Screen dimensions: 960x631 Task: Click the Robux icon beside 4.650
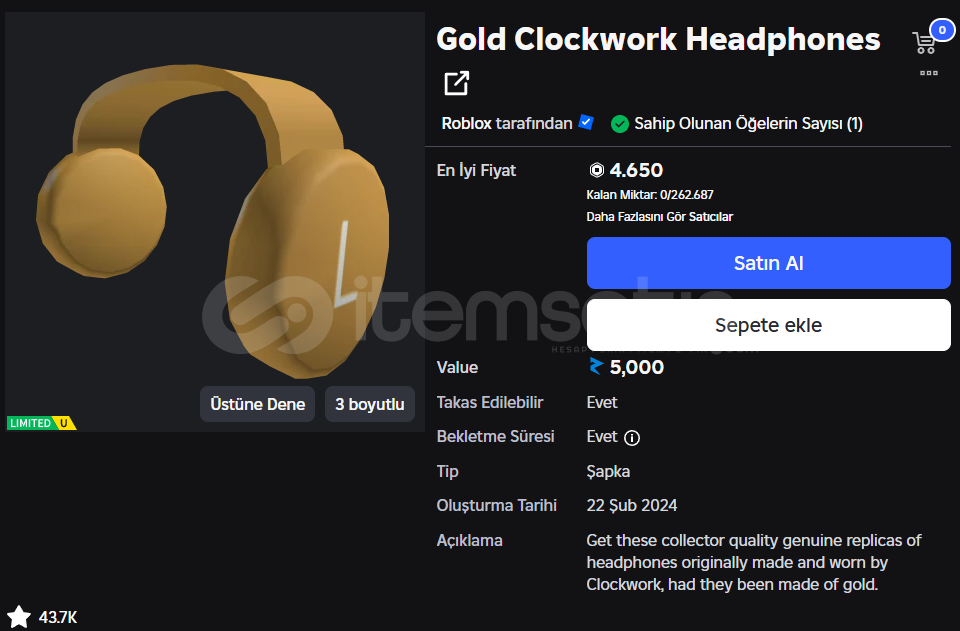596,170
